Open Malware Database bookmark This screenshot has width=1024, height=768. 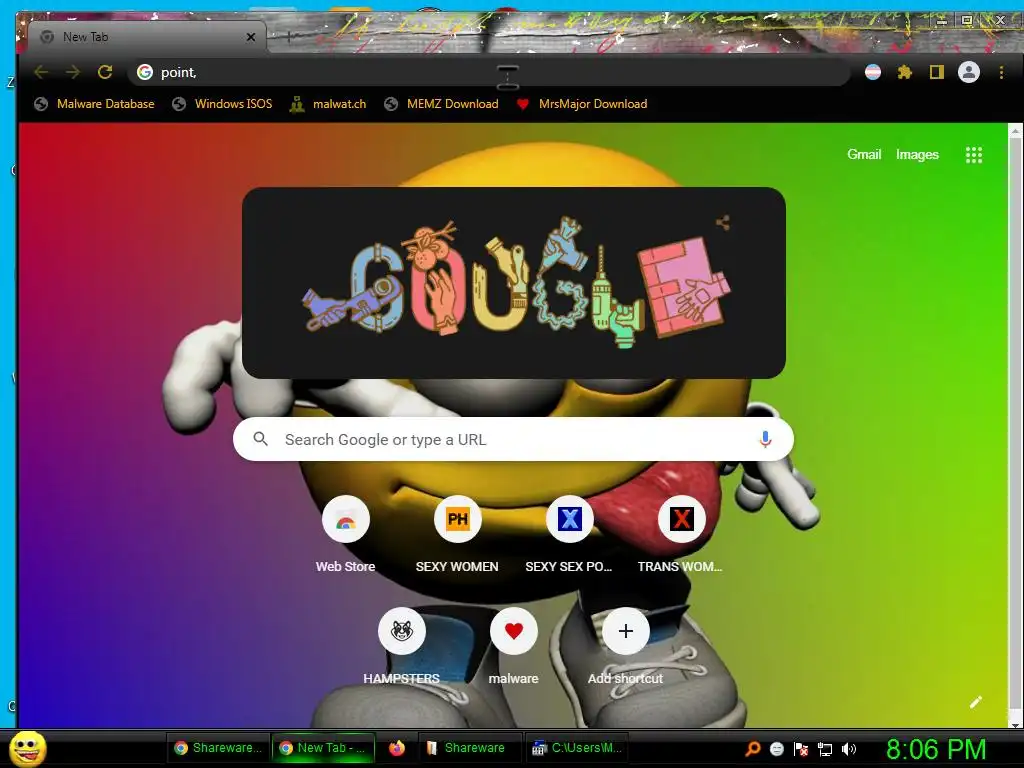pyautogui.click(x=95, y=104)
